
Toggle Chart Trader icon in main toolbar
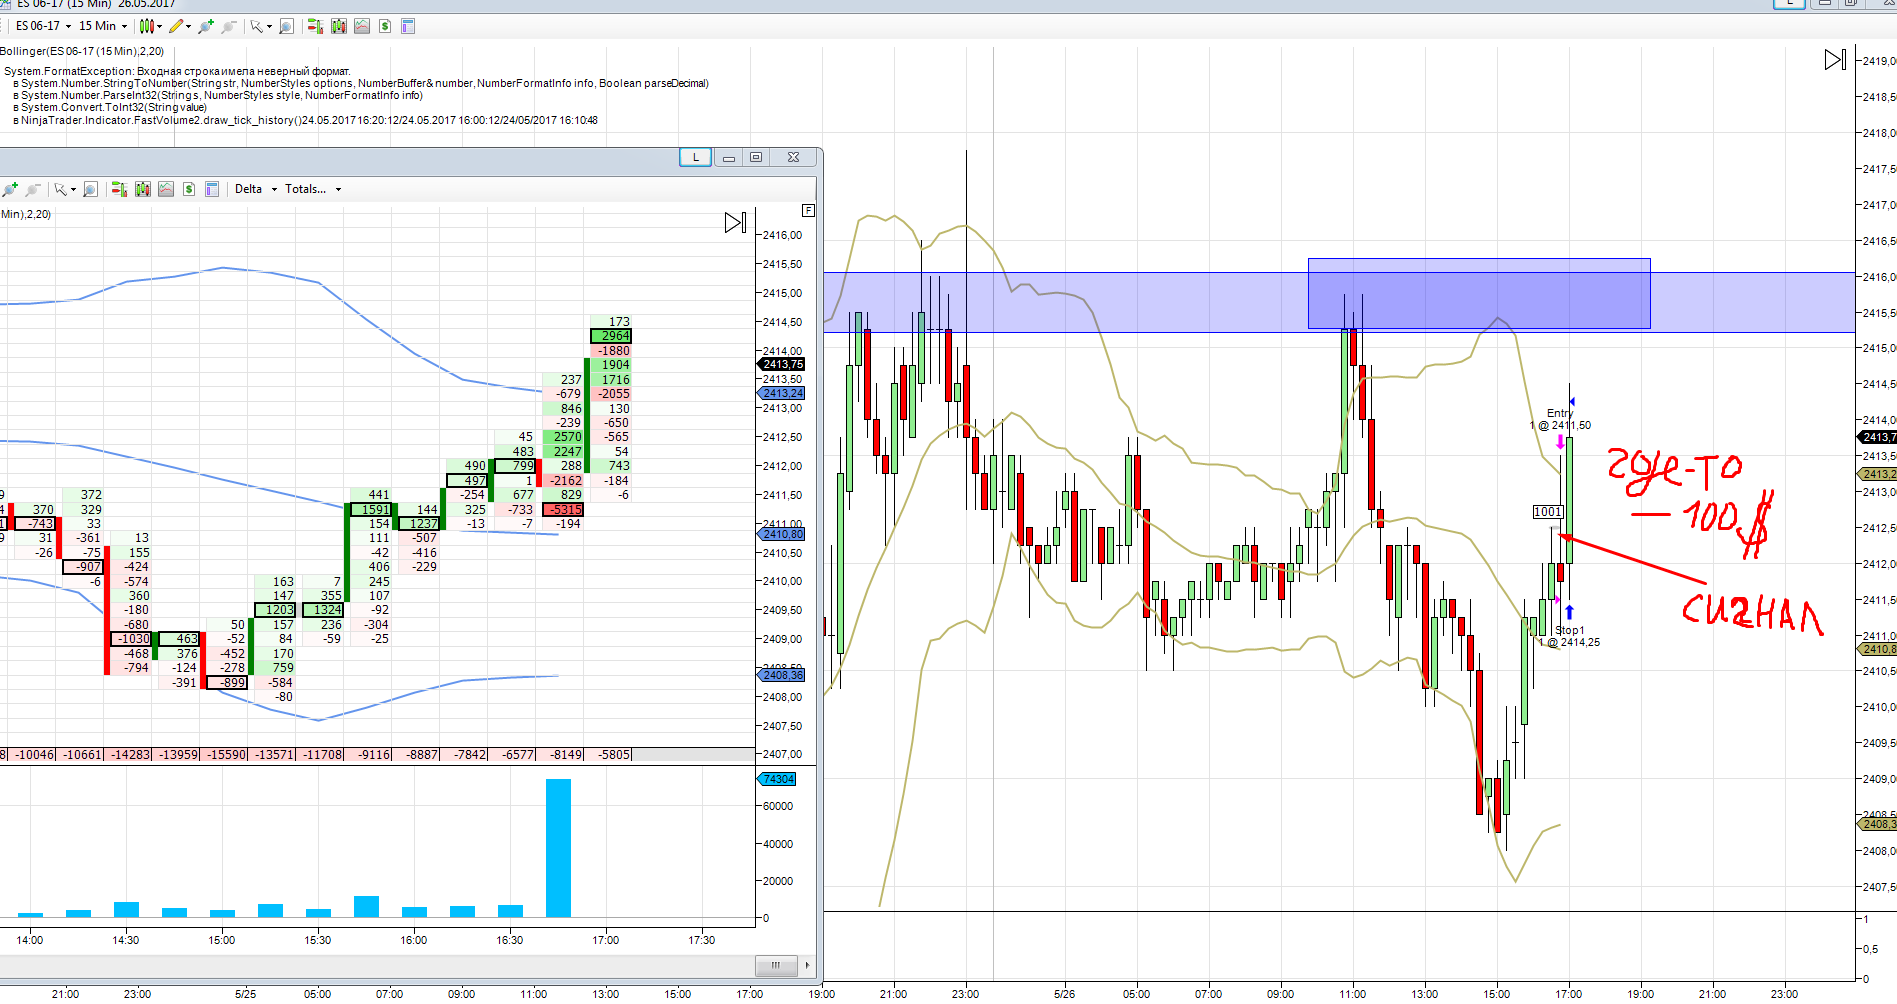315,26
